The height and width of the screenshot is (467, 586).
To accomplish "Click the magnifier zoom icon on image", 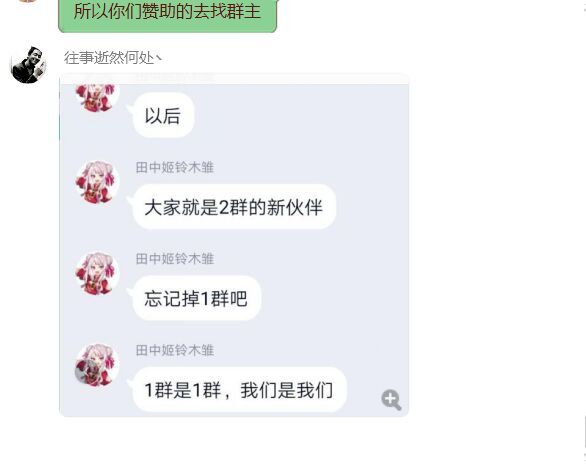I will [x=391, y=399].
